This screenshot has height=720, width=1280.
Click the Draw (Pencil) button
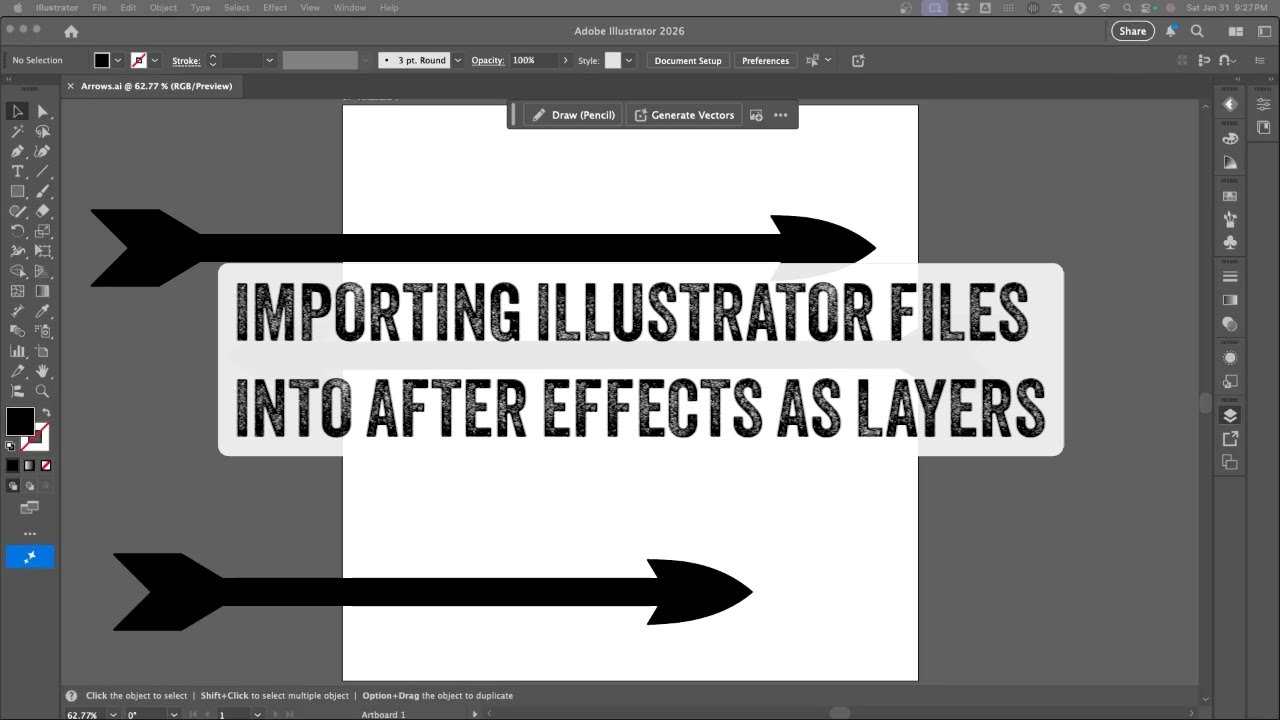[574, 115]
